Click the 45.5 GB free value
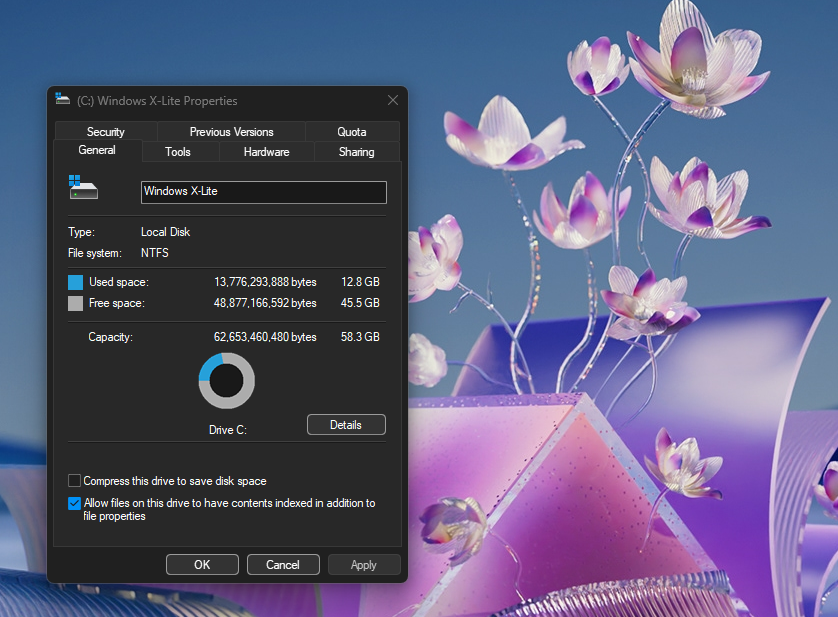This screenshot has height=617, width=838. pos(360,303)
